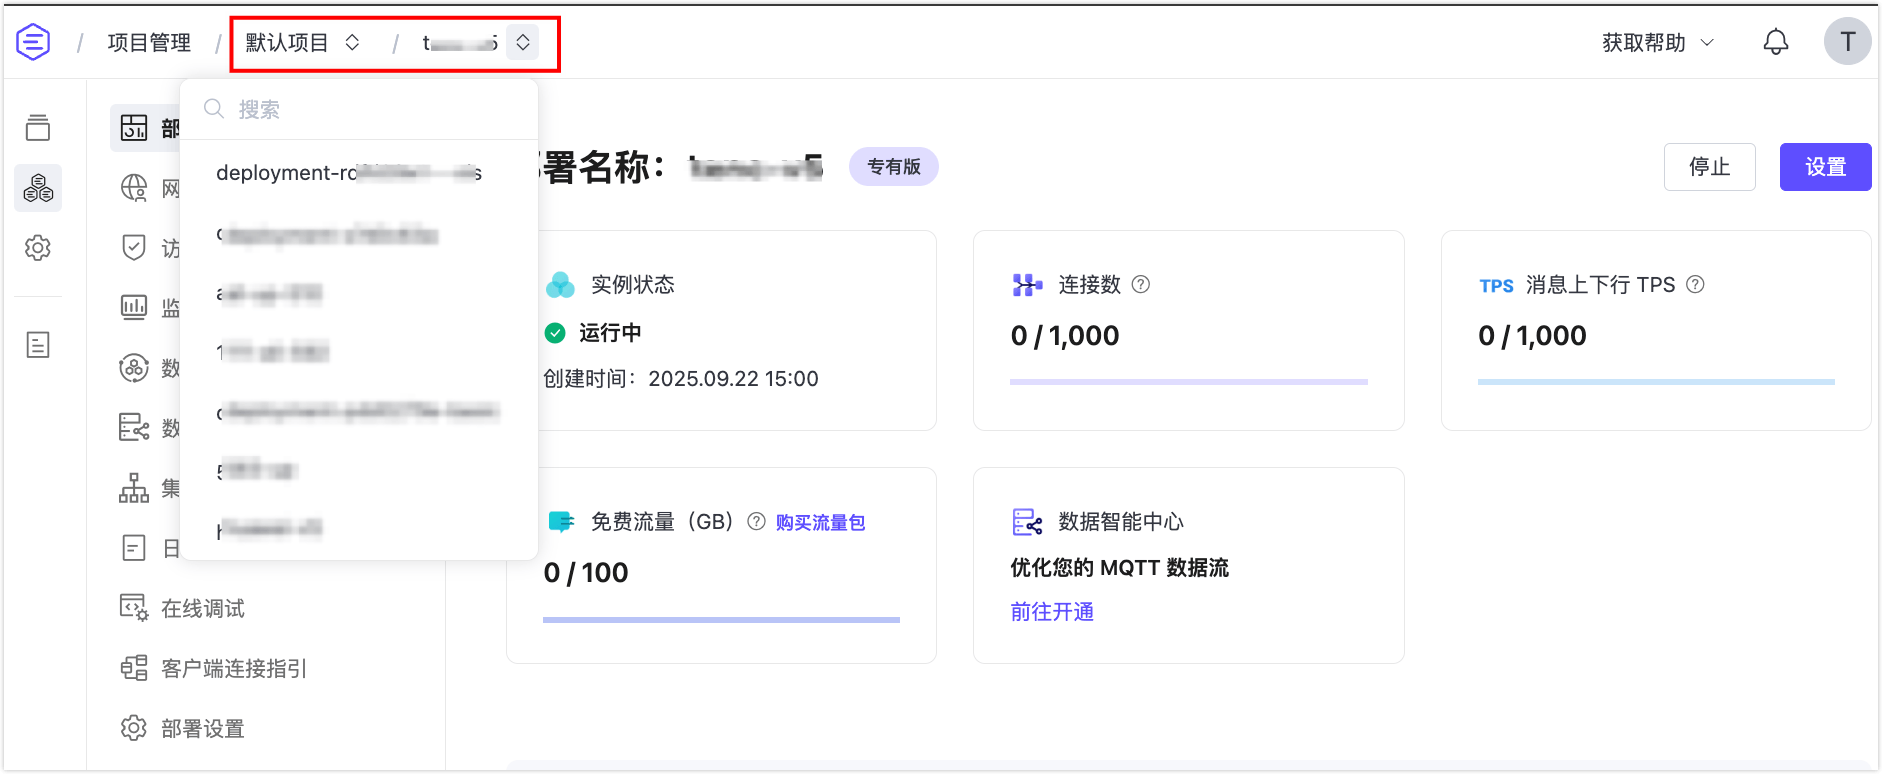This screenshot has width=1882, height=774.
Task: Open 部署设置 in sidebar
Action: point(202,729)
